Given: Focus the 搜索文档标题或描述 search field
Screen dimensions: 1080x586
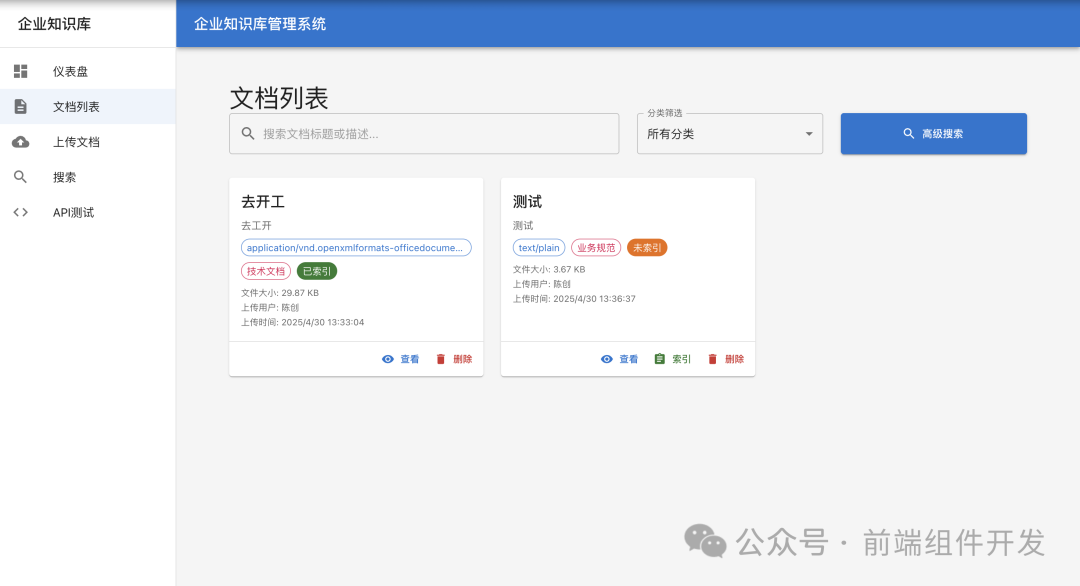Looking at the screenshot, I should pos(424,134).
